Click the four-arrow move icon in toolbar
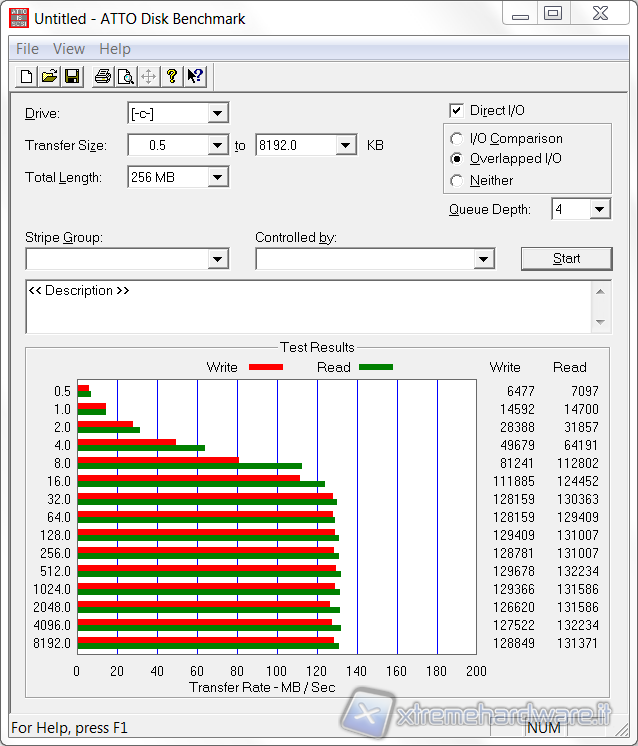 pyautogui.click(x=148, y=77)
